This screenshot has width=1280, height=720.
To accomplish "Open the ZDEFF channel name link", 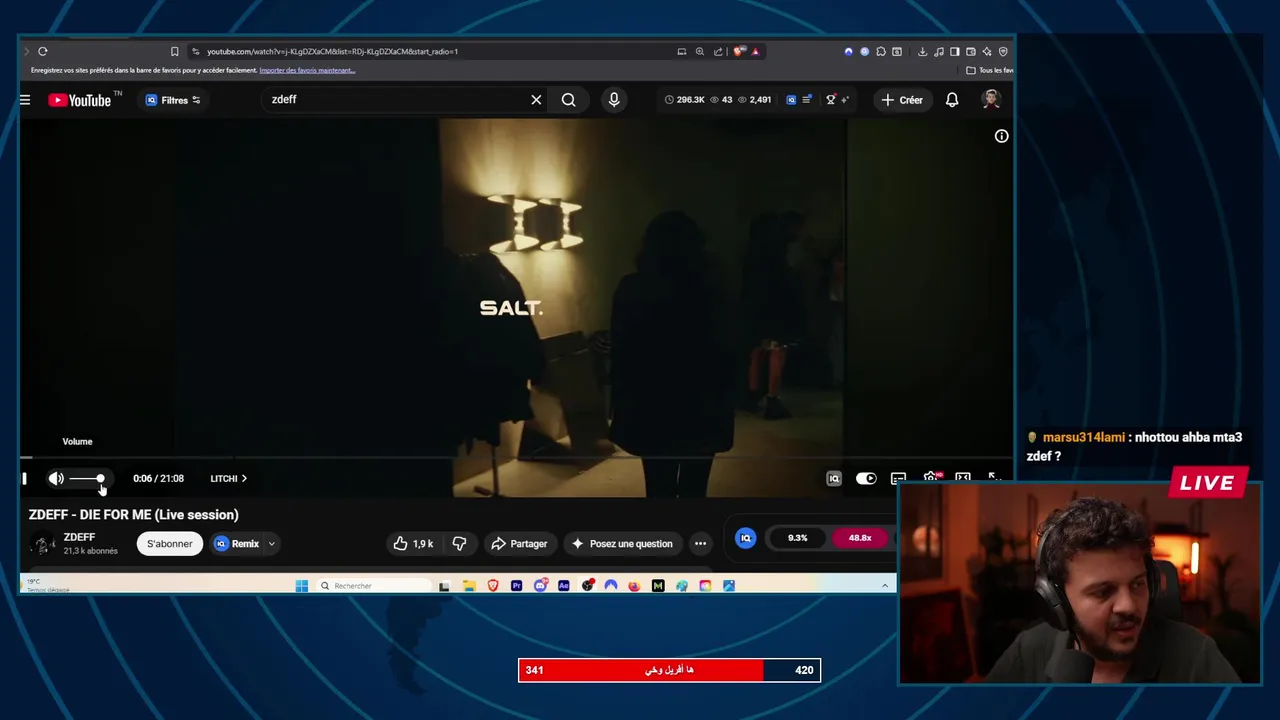I will pos(79,537).
